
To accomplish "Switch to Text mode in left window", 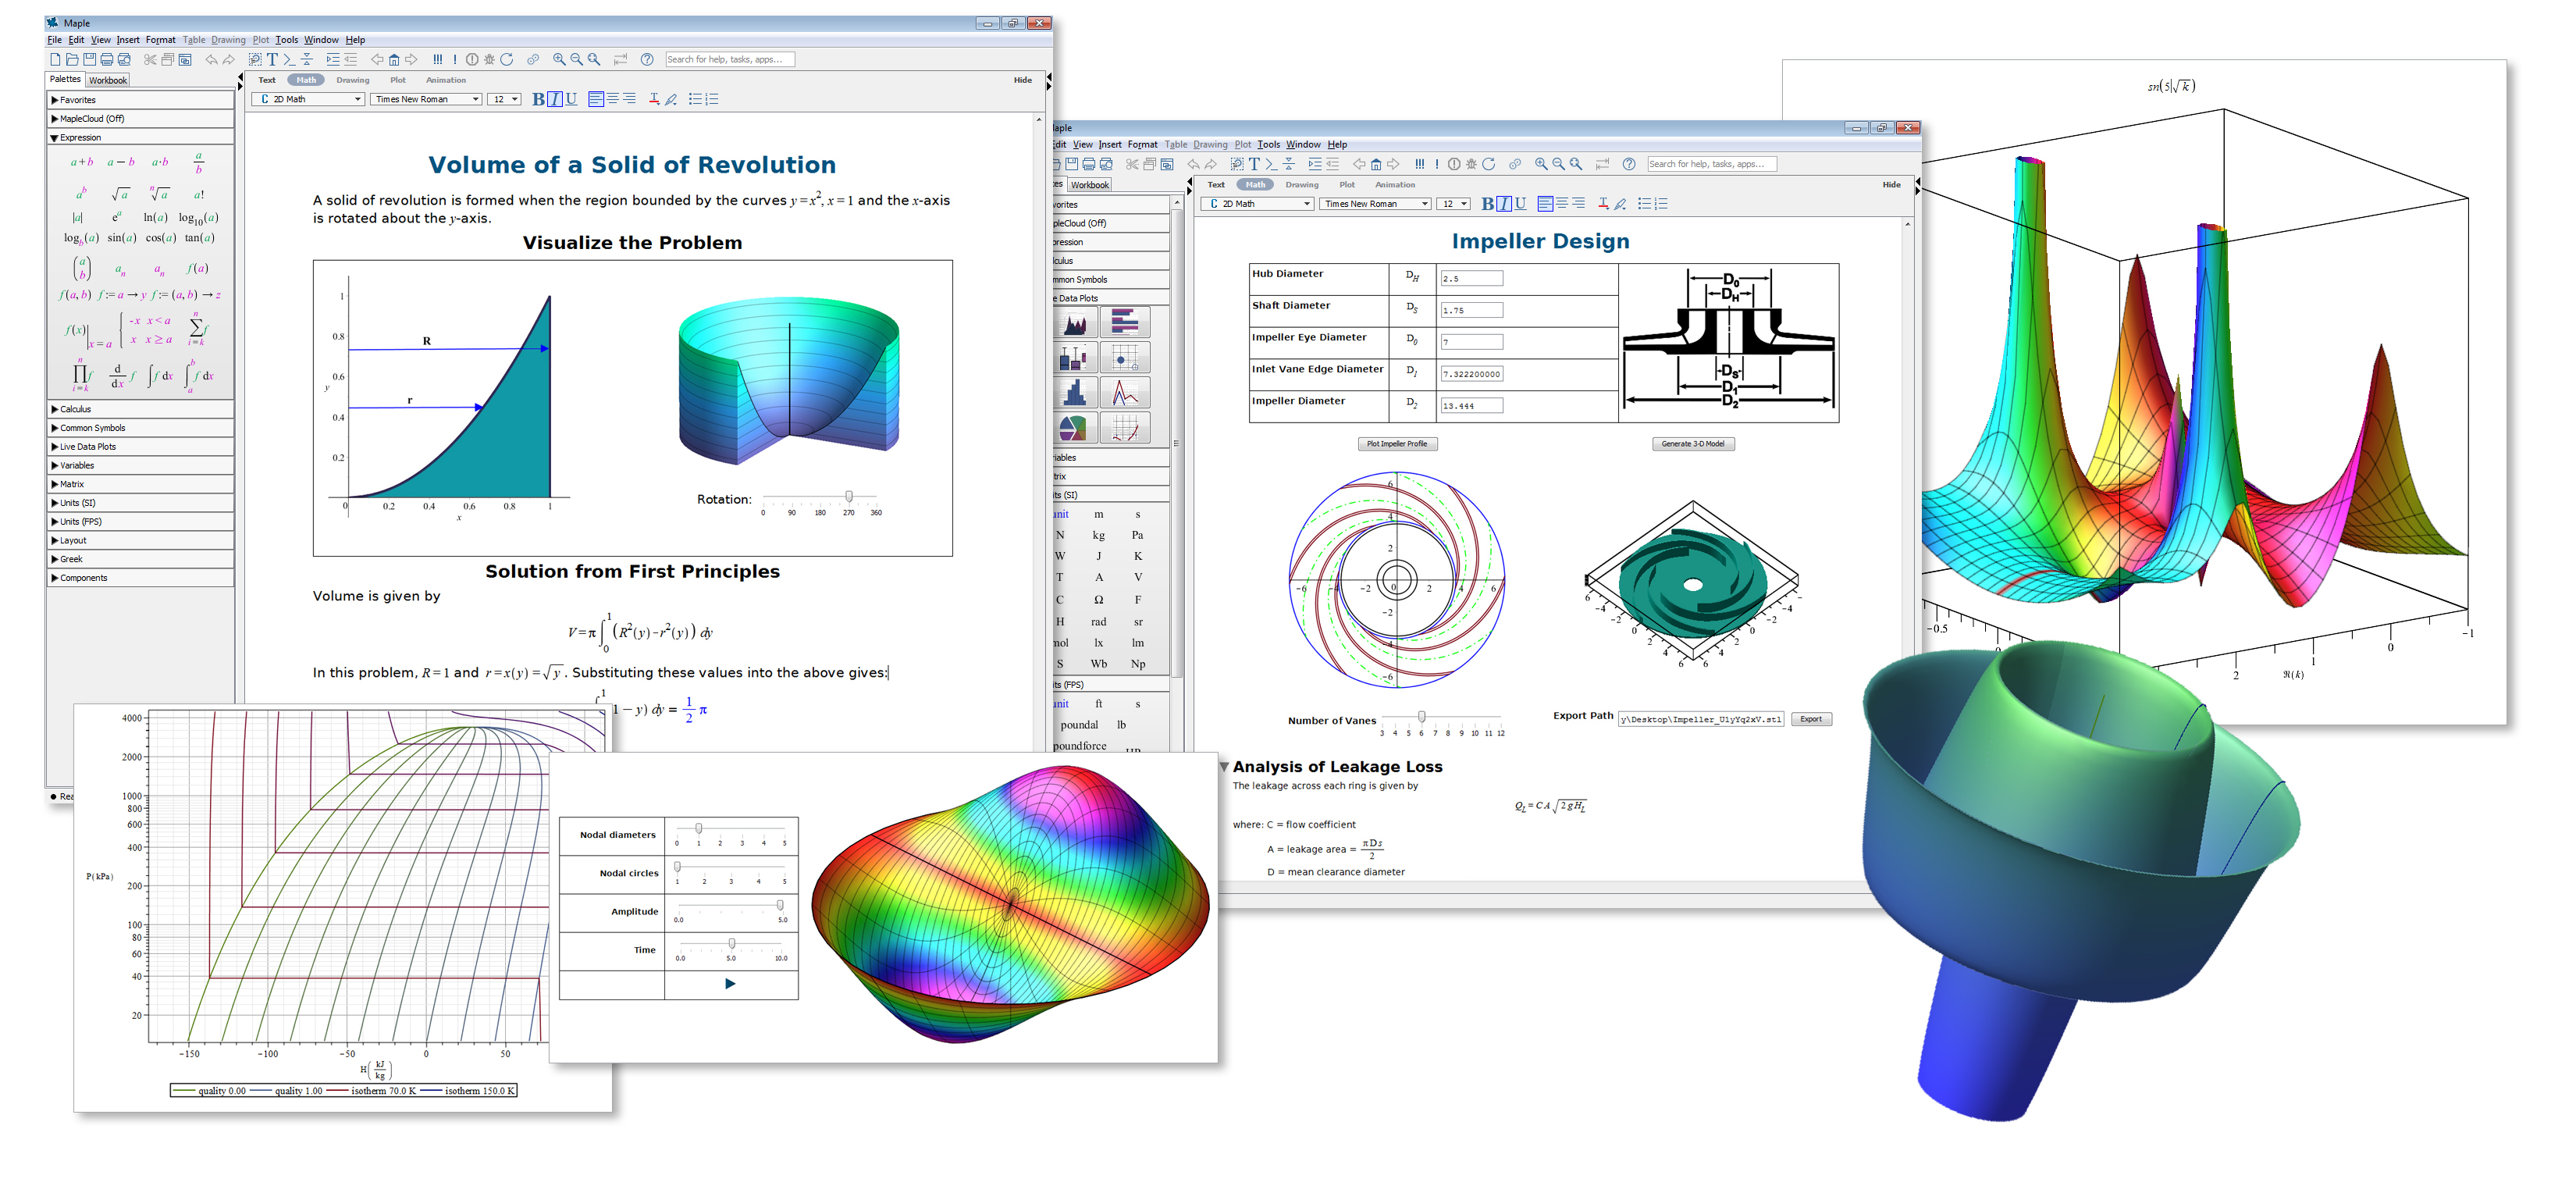I will (267, 80).
